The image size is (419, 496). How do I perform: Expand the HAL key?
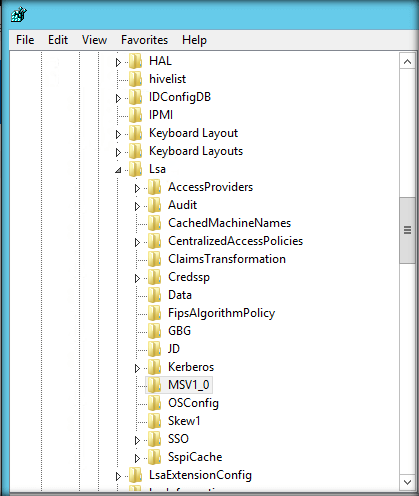[118, 62]
